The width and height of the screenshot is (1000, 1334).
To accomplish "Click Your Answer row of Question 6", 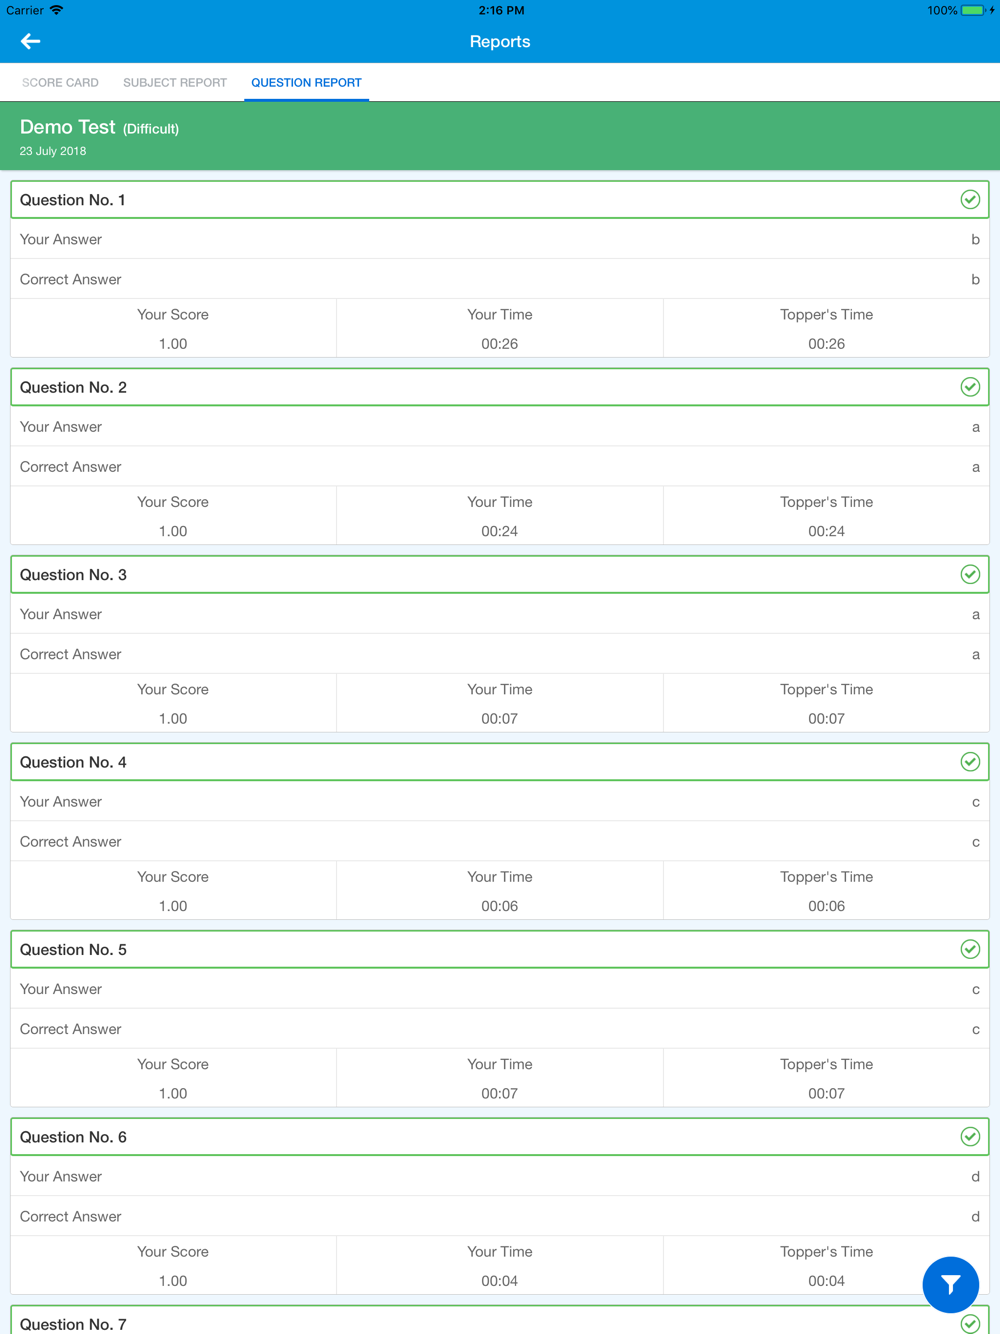I will 500,1177.
